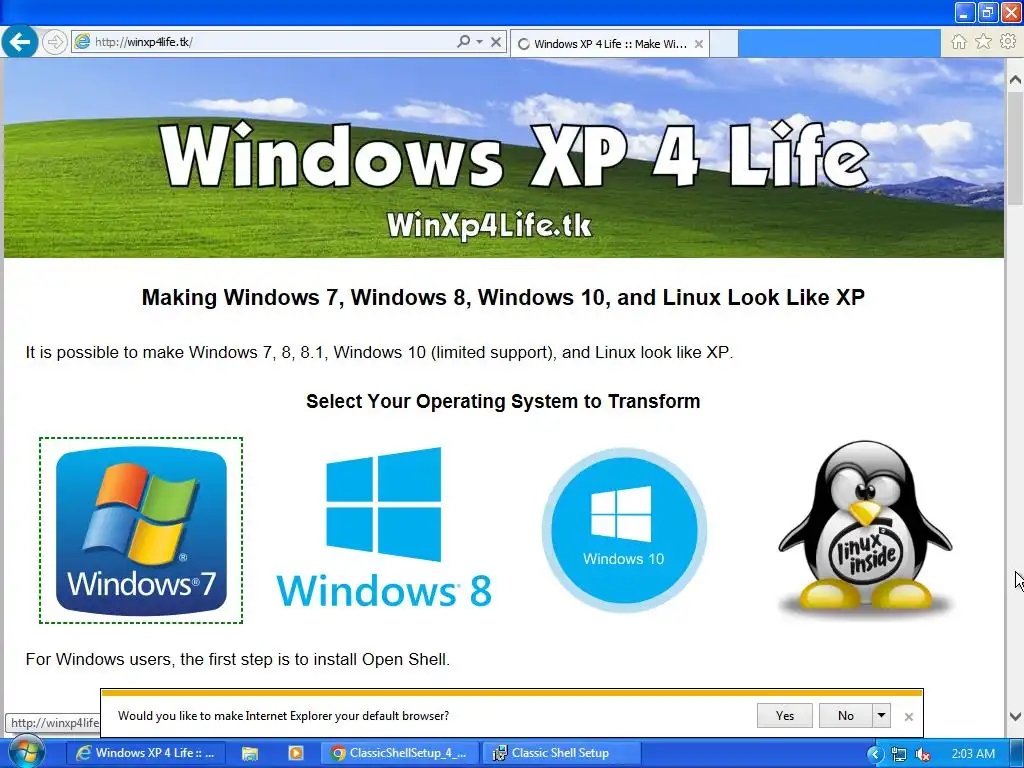Choose the Windows 8 logo

pyautogui.click(x=384, y=527)
